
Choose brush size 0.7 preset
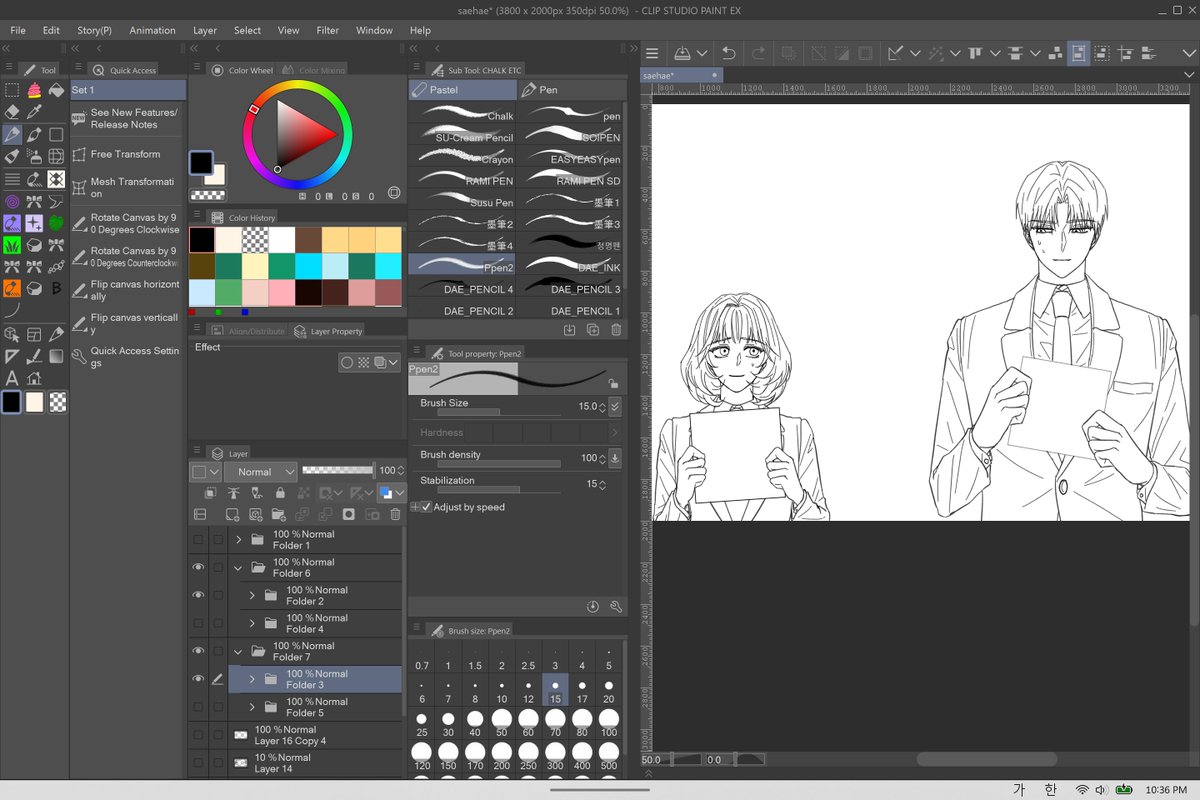coord(421,659)
